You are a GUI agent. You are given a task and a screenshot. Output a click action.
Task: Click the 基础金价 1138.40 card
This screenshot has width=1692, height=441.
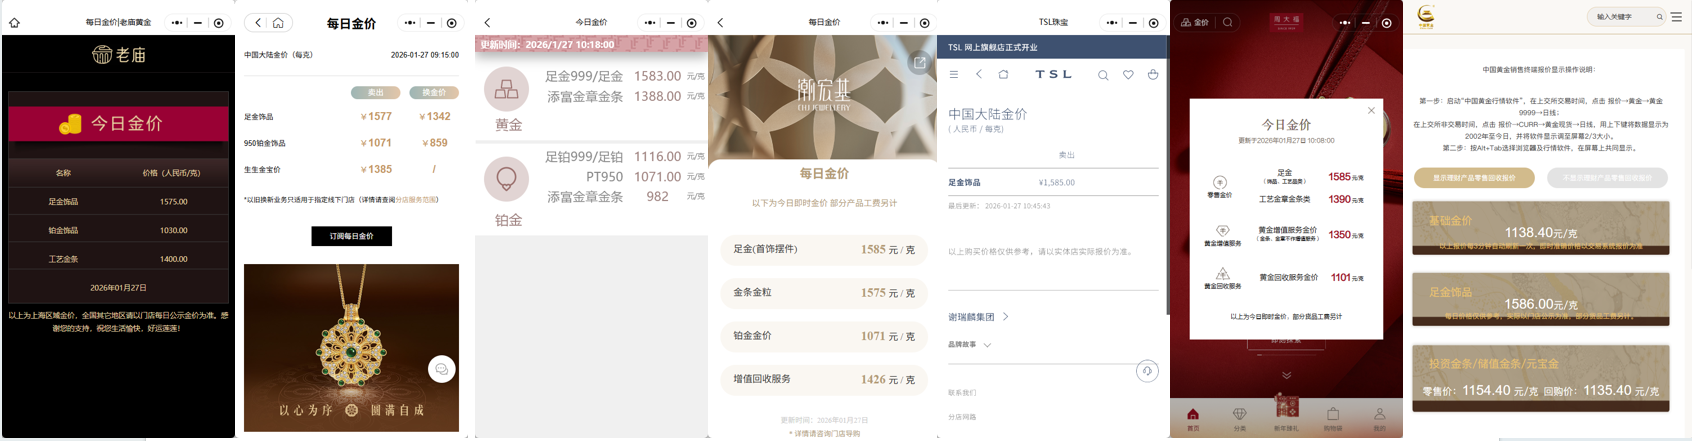(1540, 228)
